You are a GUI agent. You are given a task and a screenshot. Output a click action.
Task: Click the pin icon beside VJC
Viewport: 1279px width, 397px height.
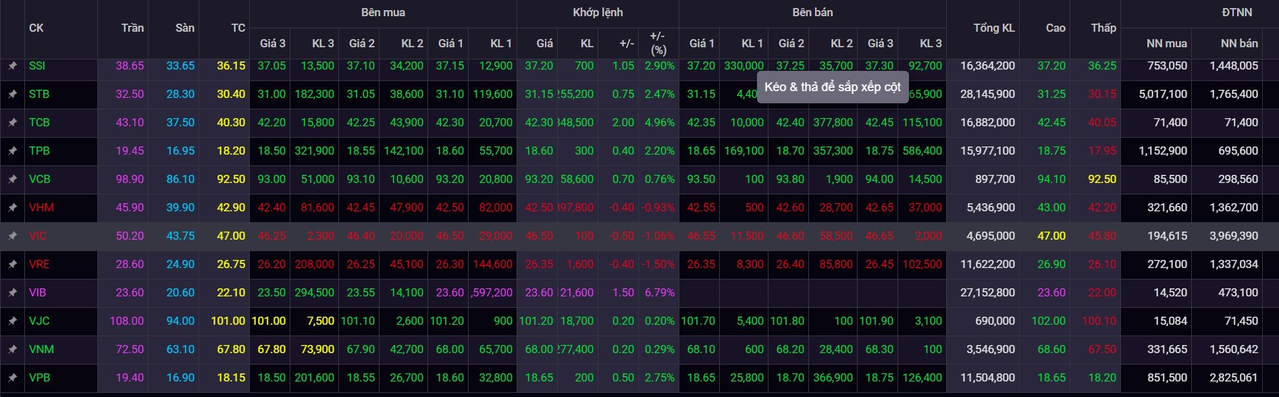click(12, 321)
